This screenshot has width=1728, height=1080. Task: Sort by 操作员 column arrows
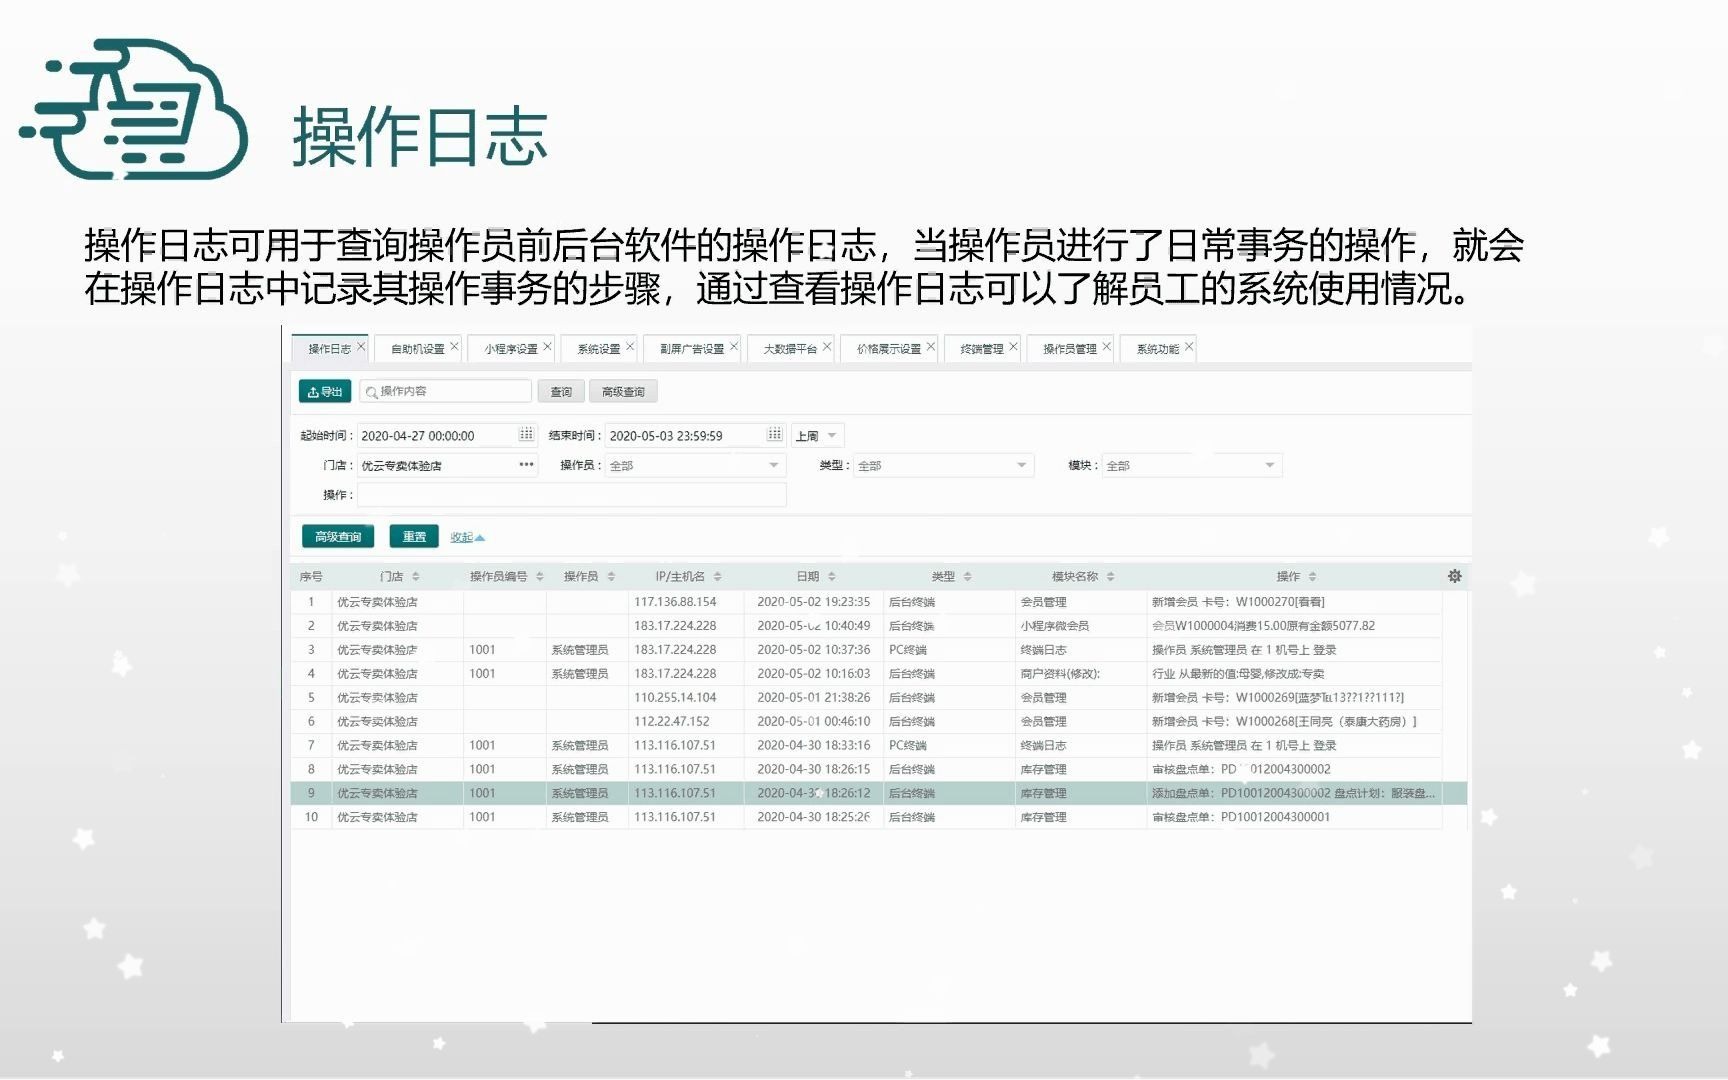pyautogui.click(x=611, y=577)
